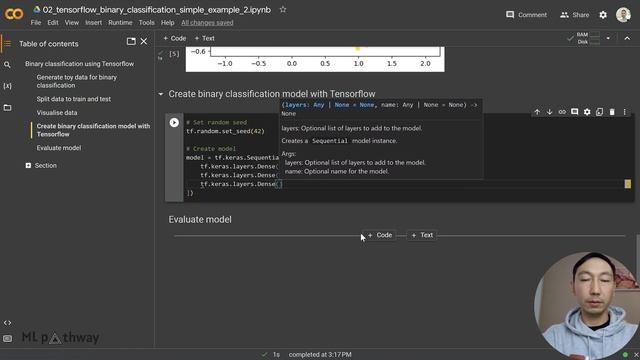
Task: Open the Find and replace search icon
Action: click(7, 64)
